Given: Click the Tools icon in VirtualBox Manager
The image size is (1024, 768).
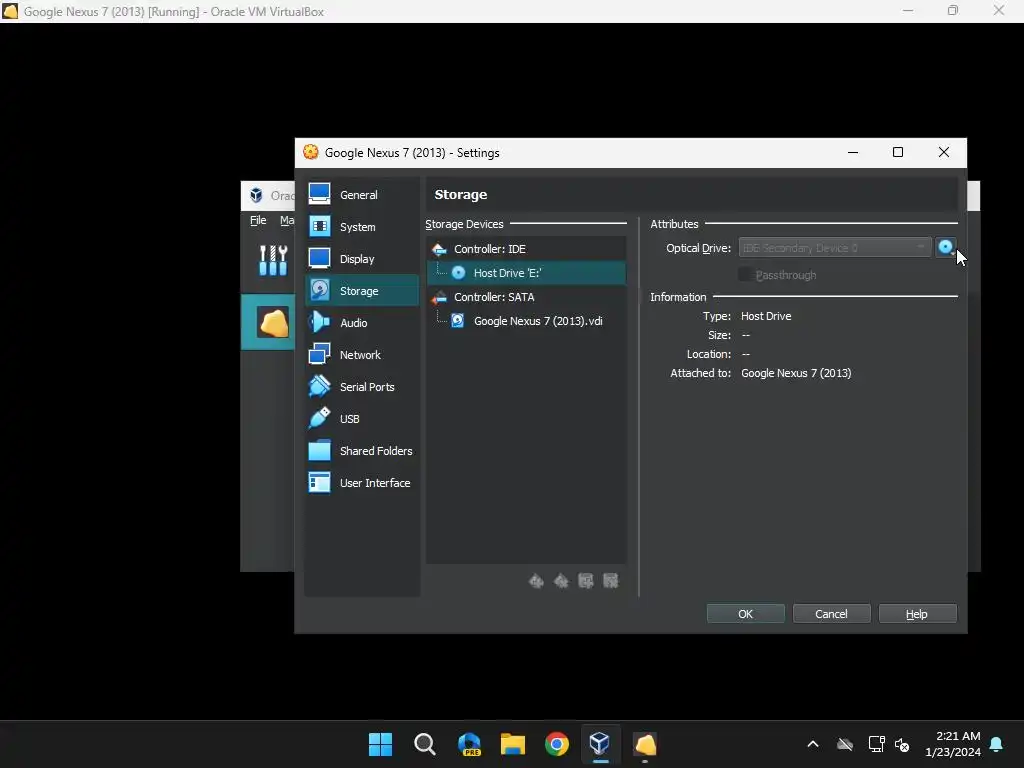Looking at the screenshot, I should coord(273,260).
